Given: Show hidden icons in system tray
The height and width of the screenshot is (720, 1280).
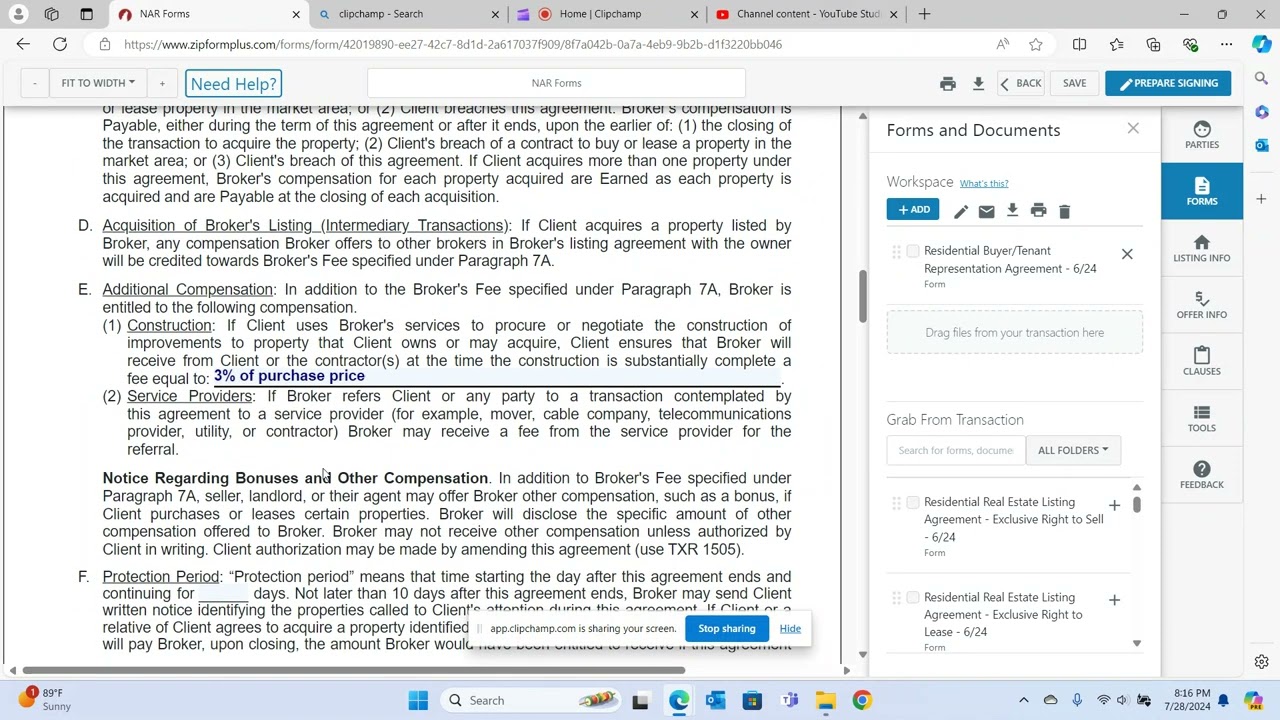Looking at the screenshot, I should coord(1023,700).
